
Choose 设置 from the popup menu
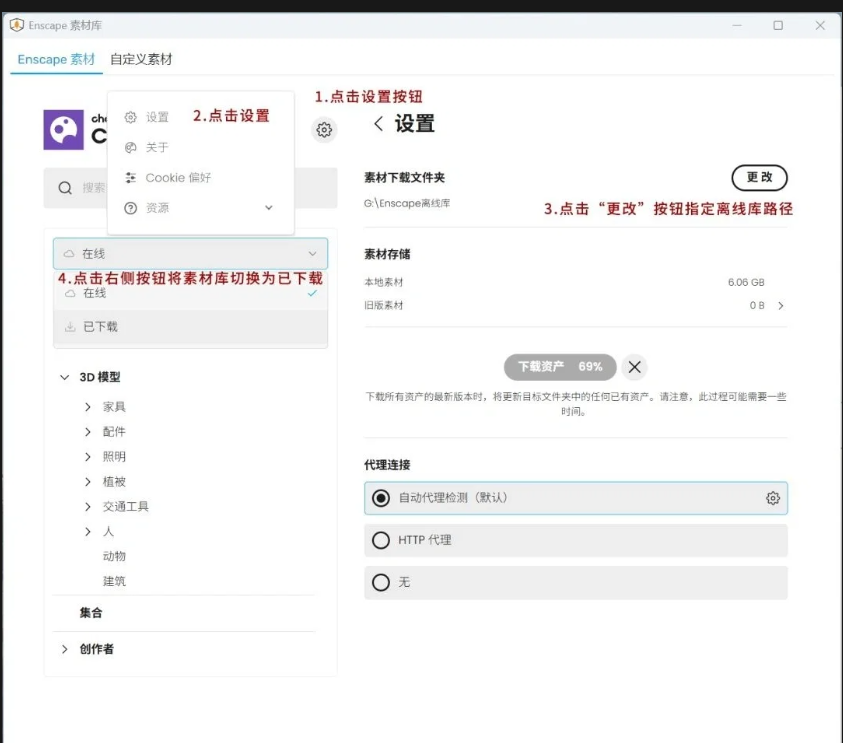pos(157,117)
